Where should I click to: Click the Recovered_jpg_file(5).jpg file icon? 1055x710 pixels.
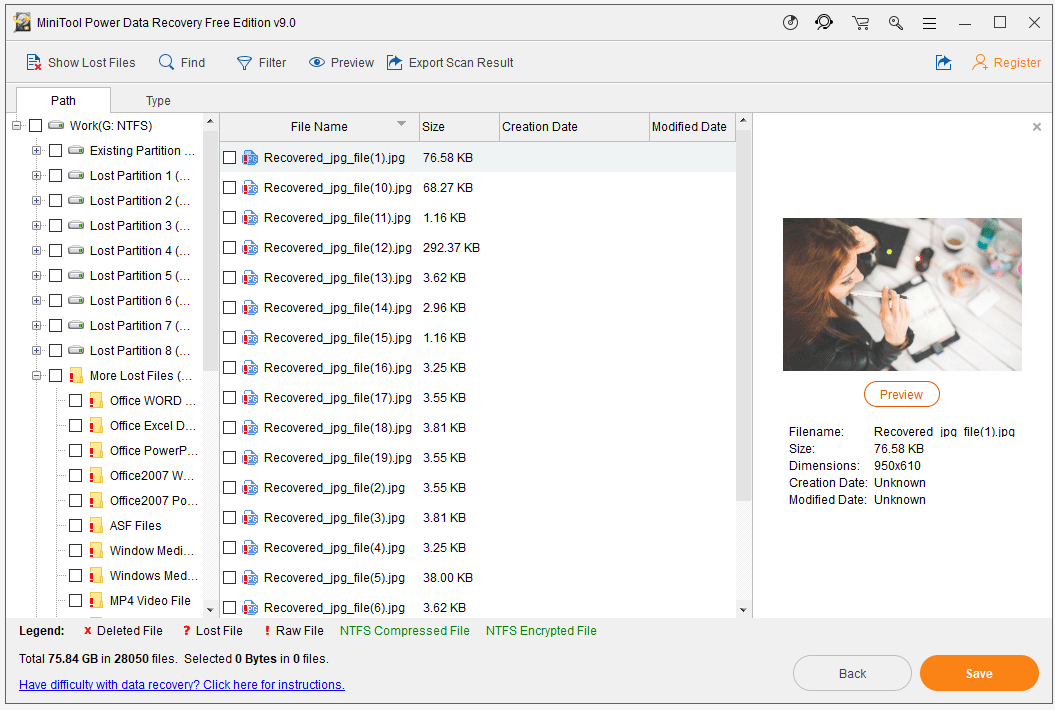coord(250,577)
